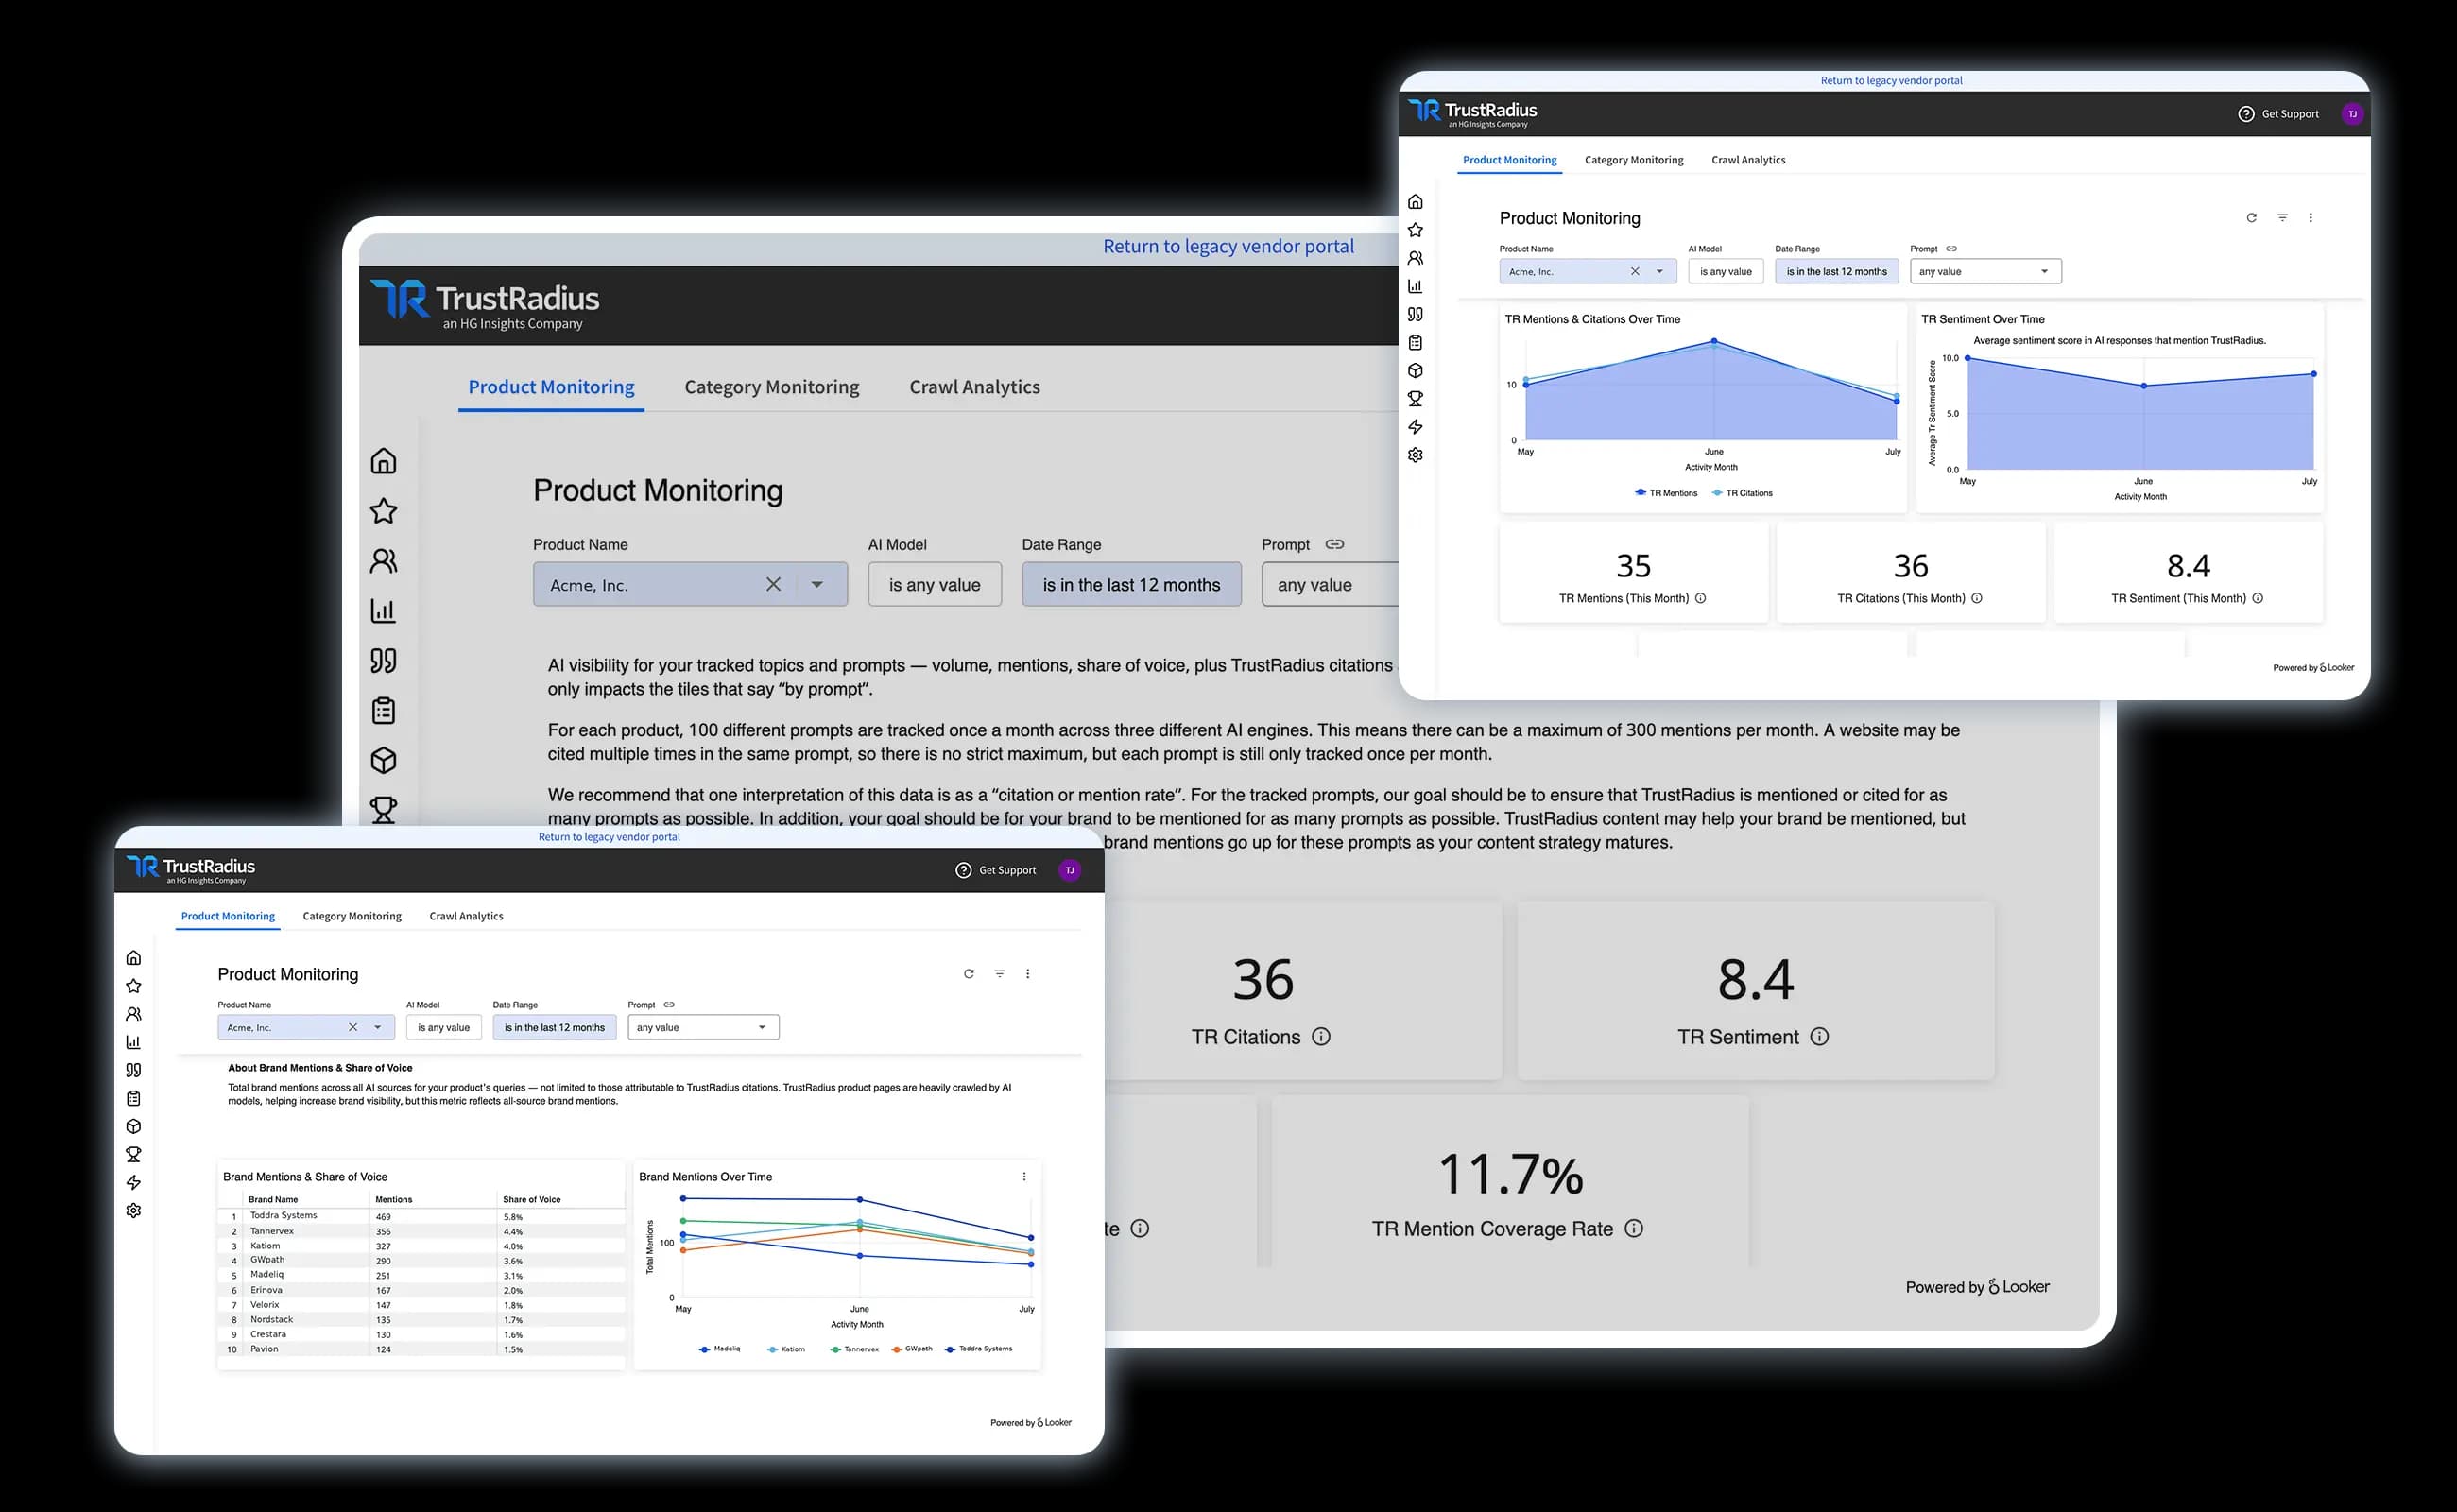Expand Product Name dropdown arrow in bottom-left window
Viewport: 2457px width, 1512px height.
tap(378, 1027)
